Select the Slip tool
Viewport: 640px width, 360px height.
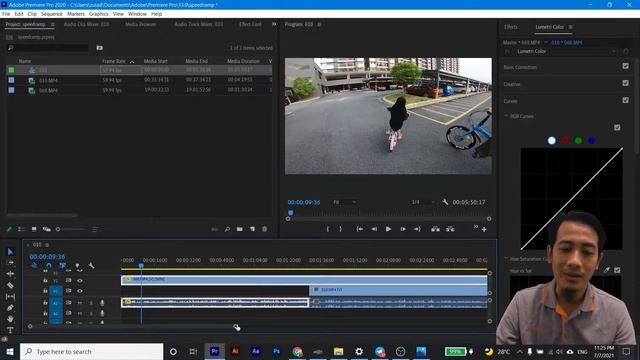tap(10, 296)
